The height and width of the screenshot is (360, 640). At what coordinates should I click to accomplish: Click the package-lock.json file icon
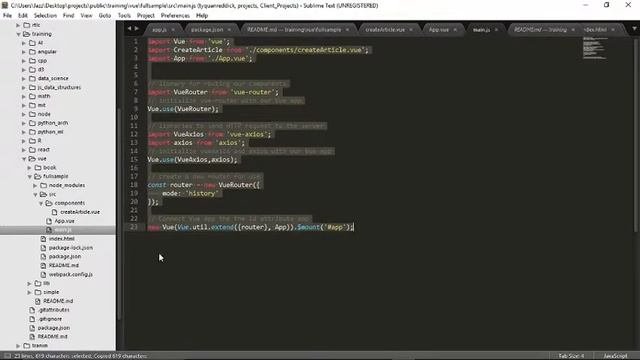(44, 248)
